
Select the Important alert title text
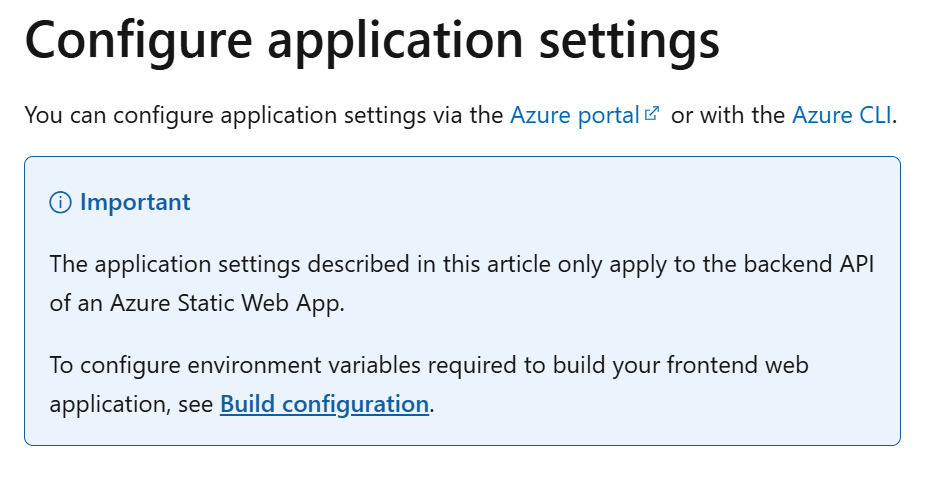[x=135, y=202]
